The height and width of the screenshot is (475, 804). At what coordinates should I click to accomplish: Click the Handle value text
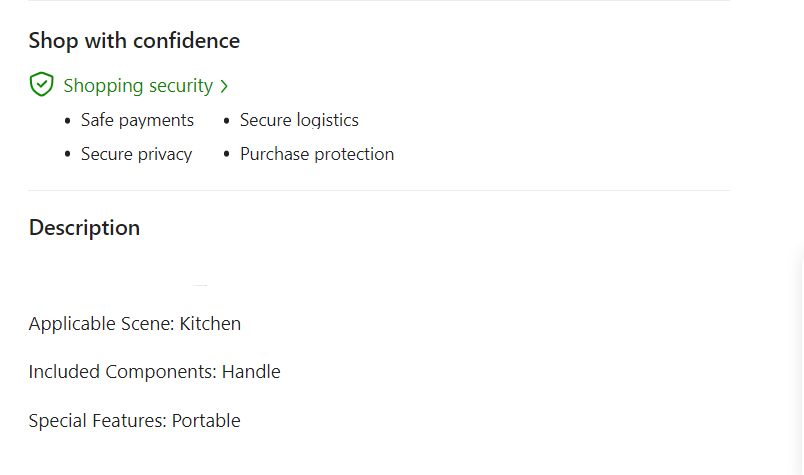[x=251, y=372]
